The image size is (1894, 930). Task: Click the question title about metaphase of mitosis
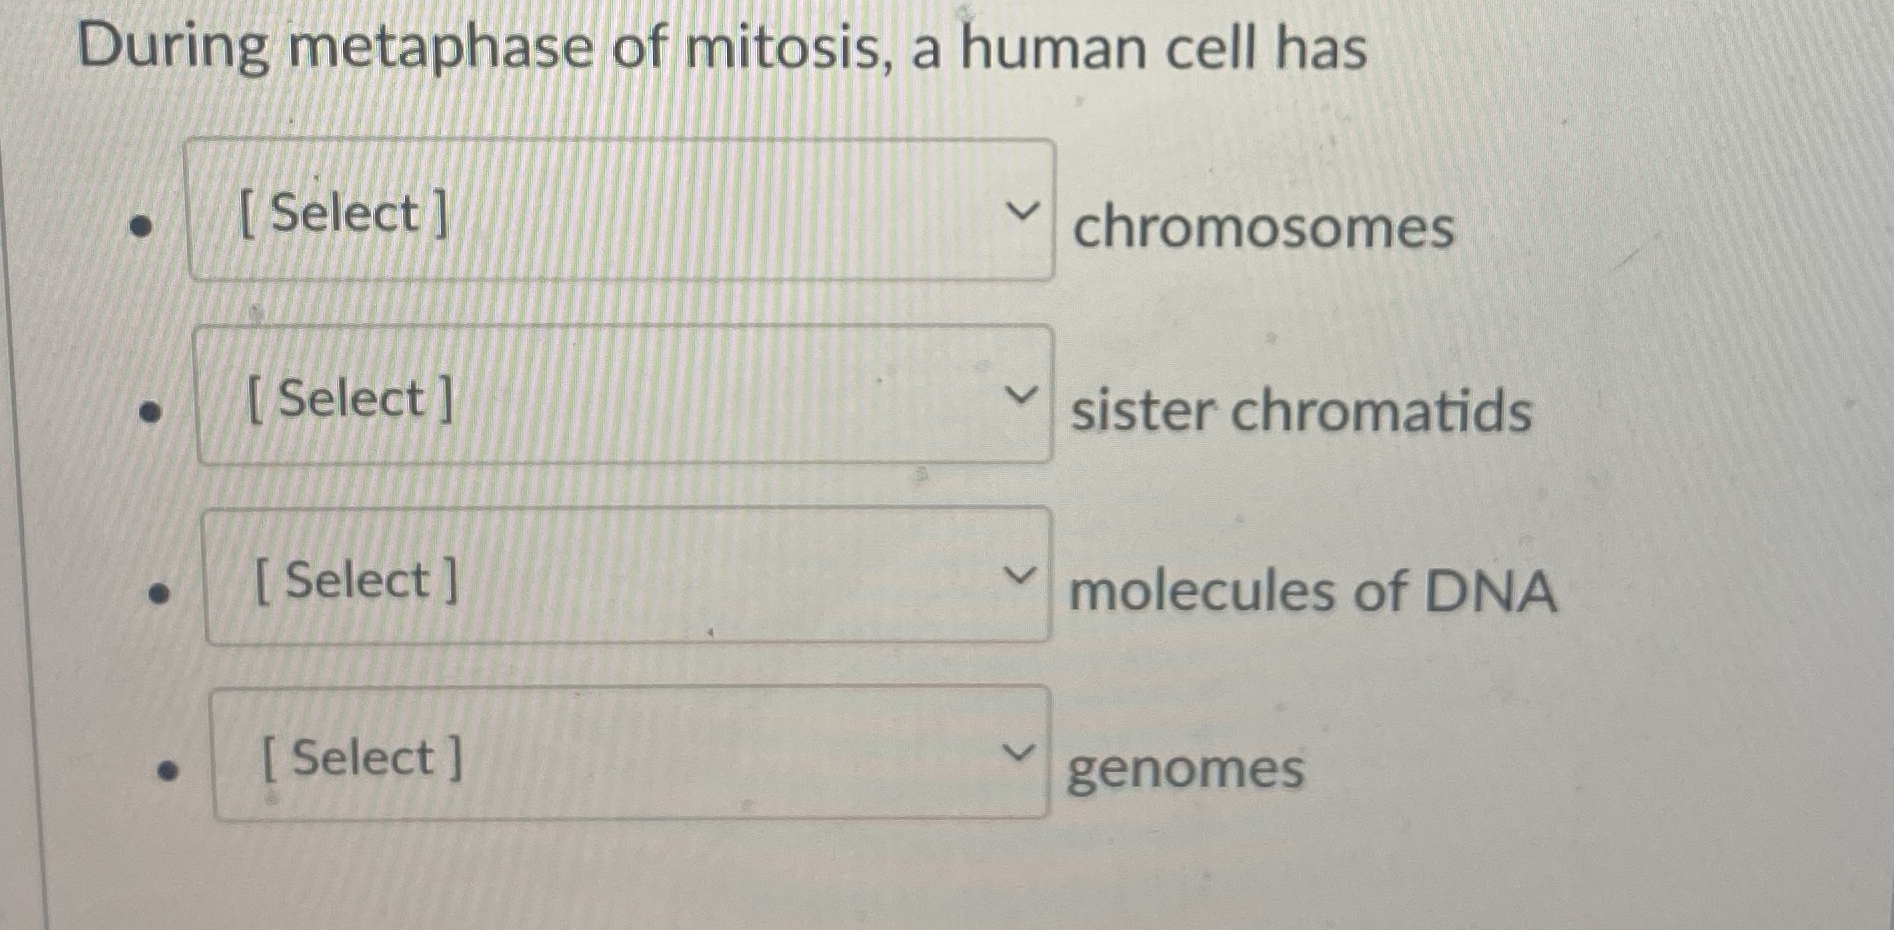(x=720, y=45)
